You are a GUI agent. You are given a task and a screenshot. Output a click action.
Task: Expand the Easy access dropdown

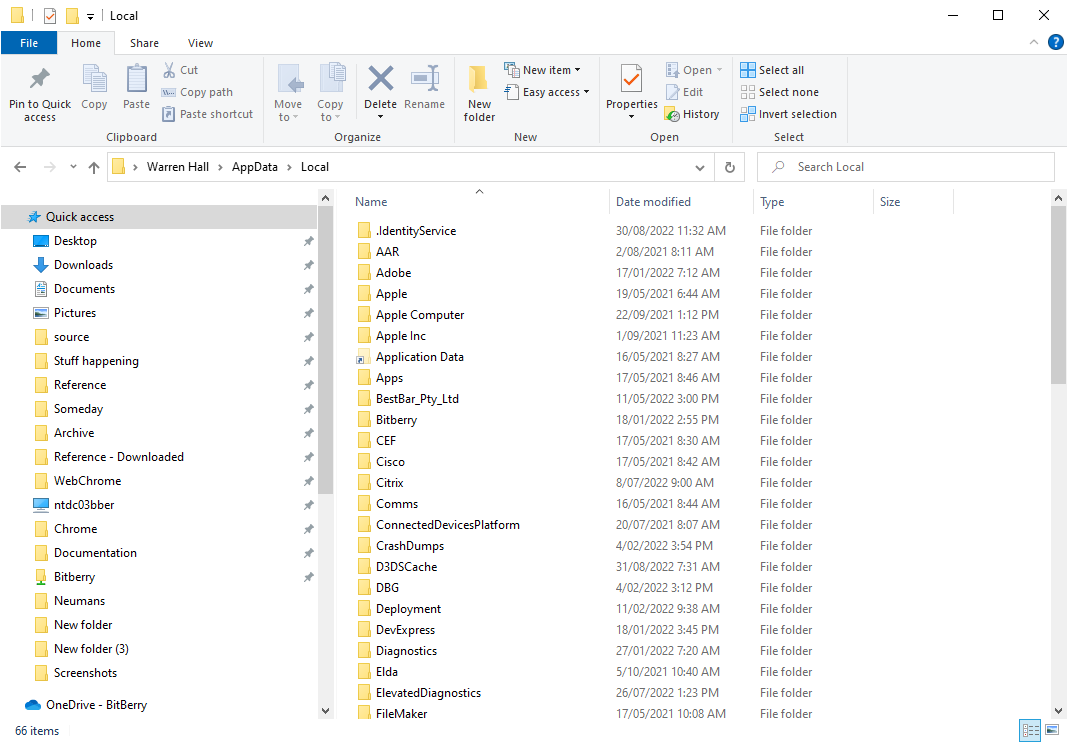pyautogui.click(x=547, y=92)
